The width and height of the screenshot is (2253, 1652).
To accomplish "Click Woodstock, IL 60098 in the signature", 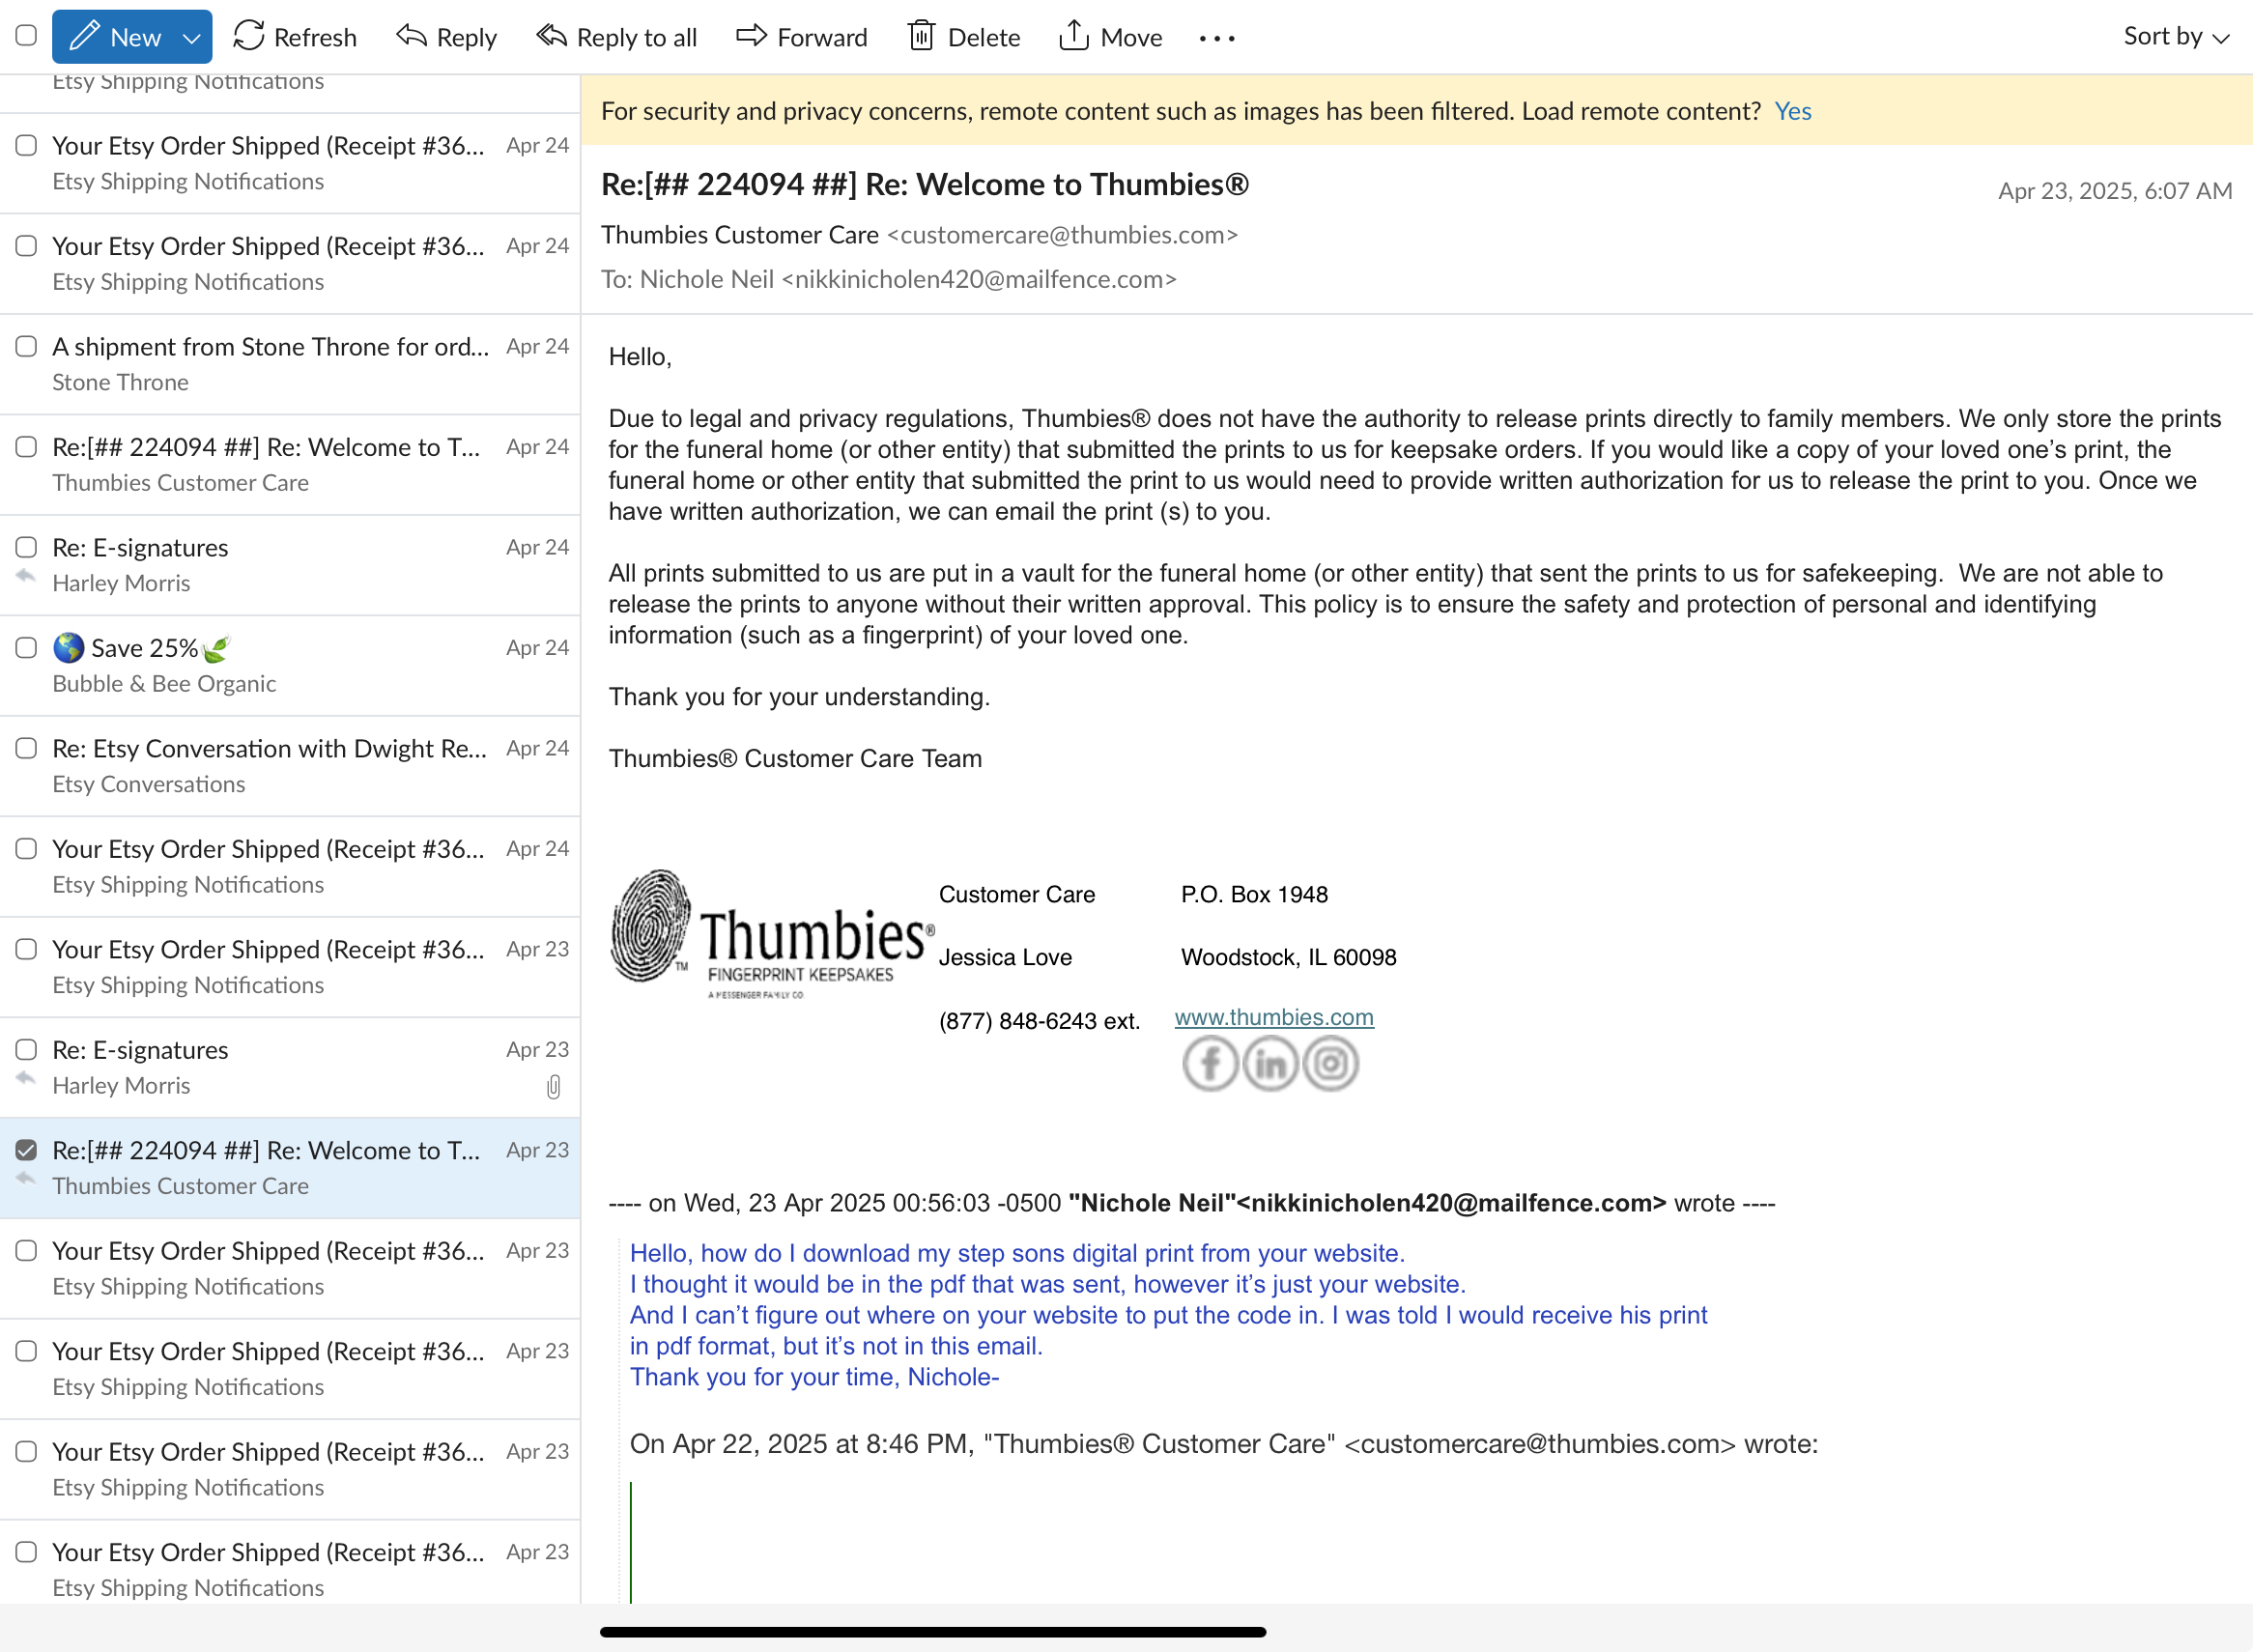I will 1289,957.
